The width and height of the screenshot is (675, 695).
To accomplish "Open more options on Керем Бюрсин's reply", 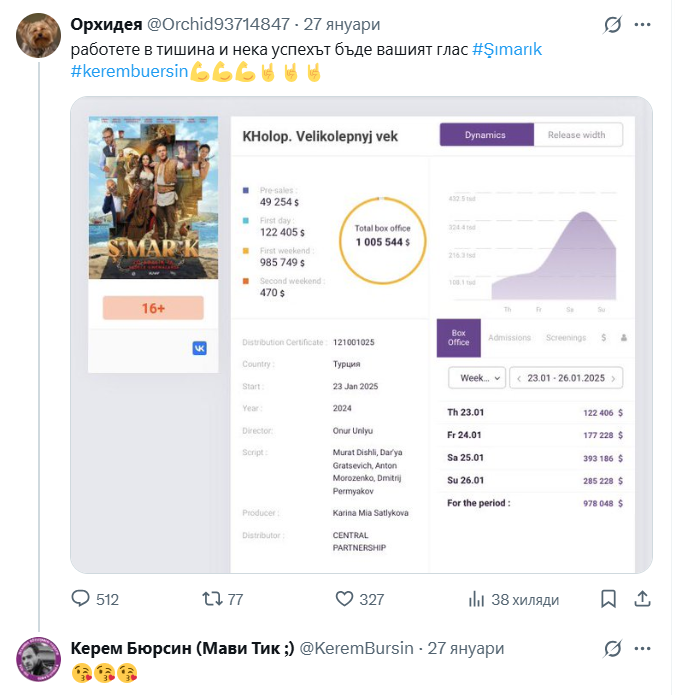I will click(645, 648).
